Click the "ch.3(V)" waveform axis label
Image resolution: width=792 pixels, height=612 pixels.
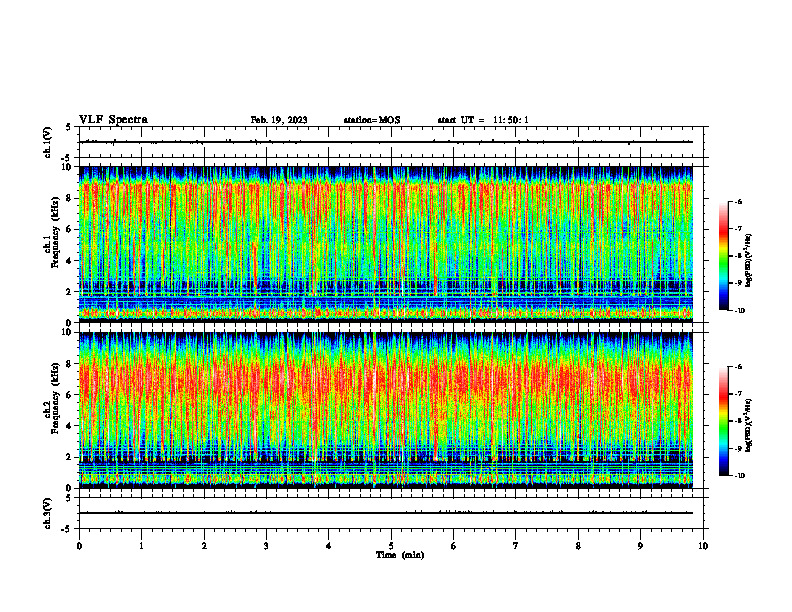[47, 513]
